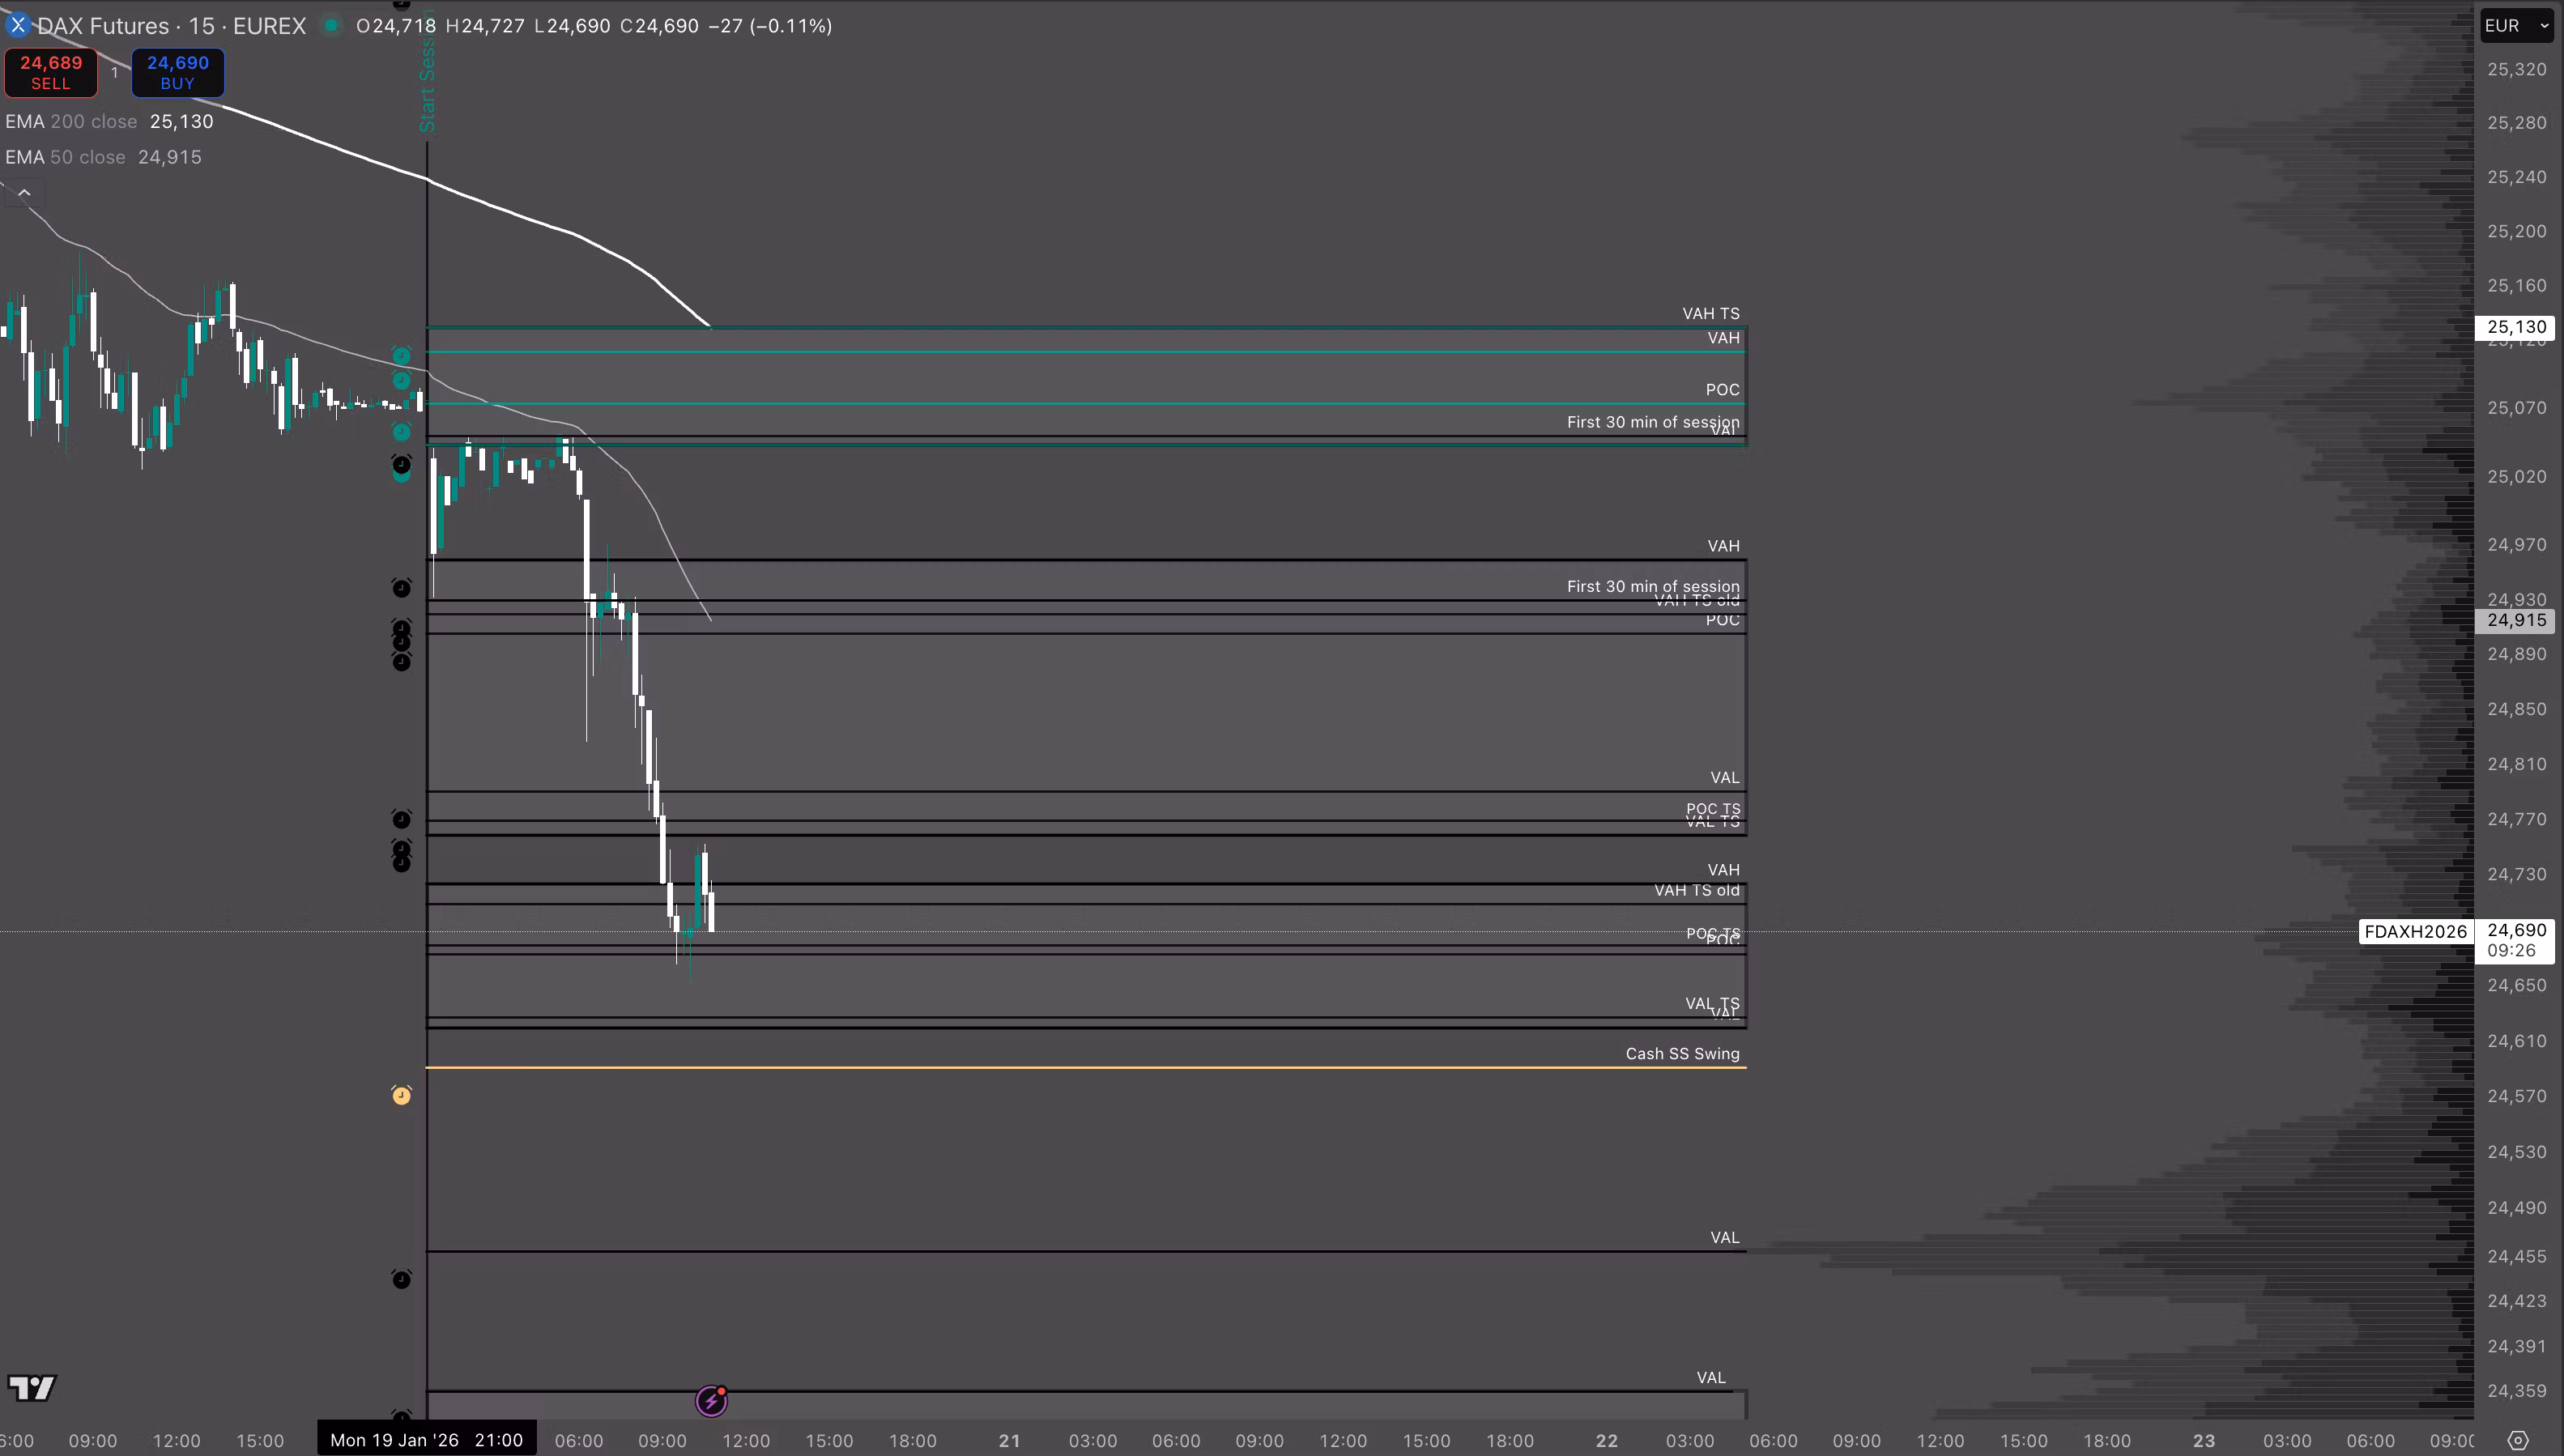The width and height of the screenshot is (2564, 1456).
Task: Click the 25,320 price axis value
Action: pyautogui.click(x=2516, y=69)
